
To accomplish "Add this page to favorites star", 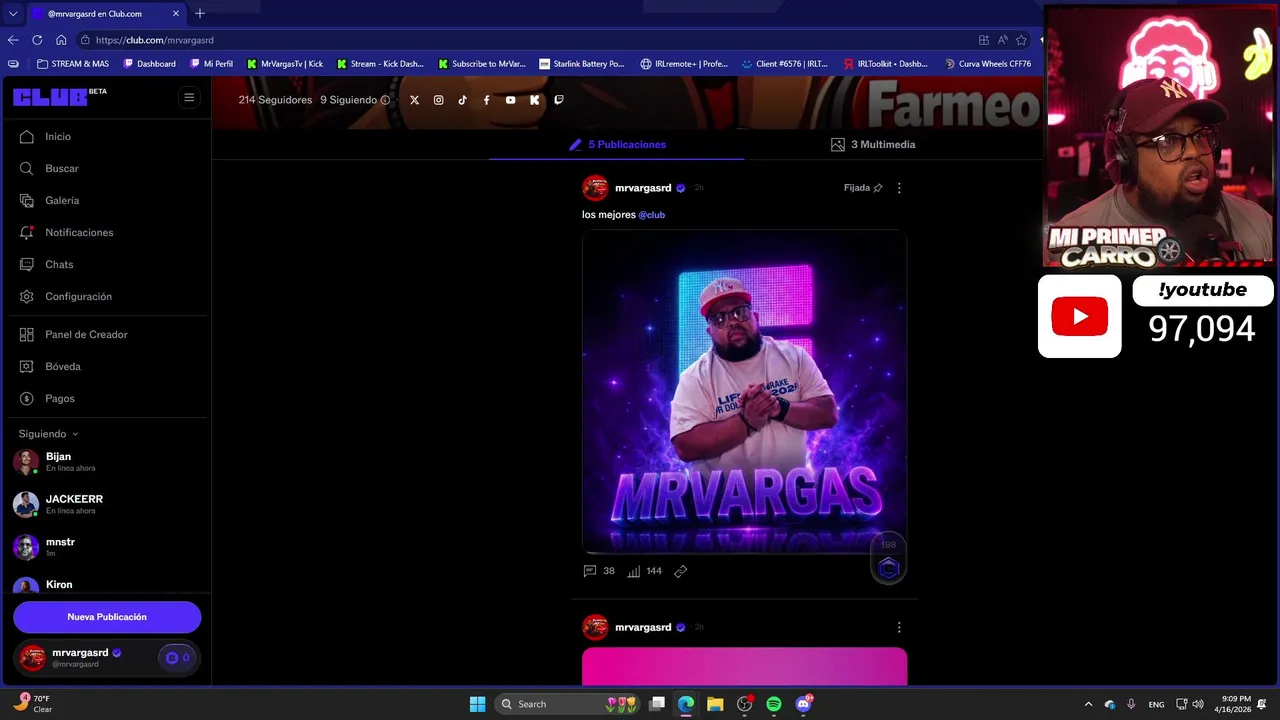I will [1021, 40].
